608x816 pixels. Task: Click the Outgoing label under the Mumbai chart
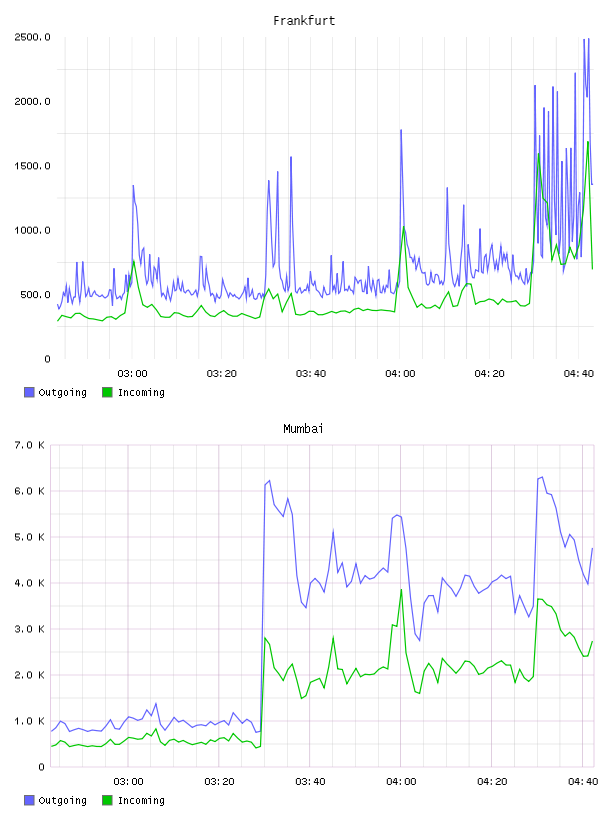point(62,800)
